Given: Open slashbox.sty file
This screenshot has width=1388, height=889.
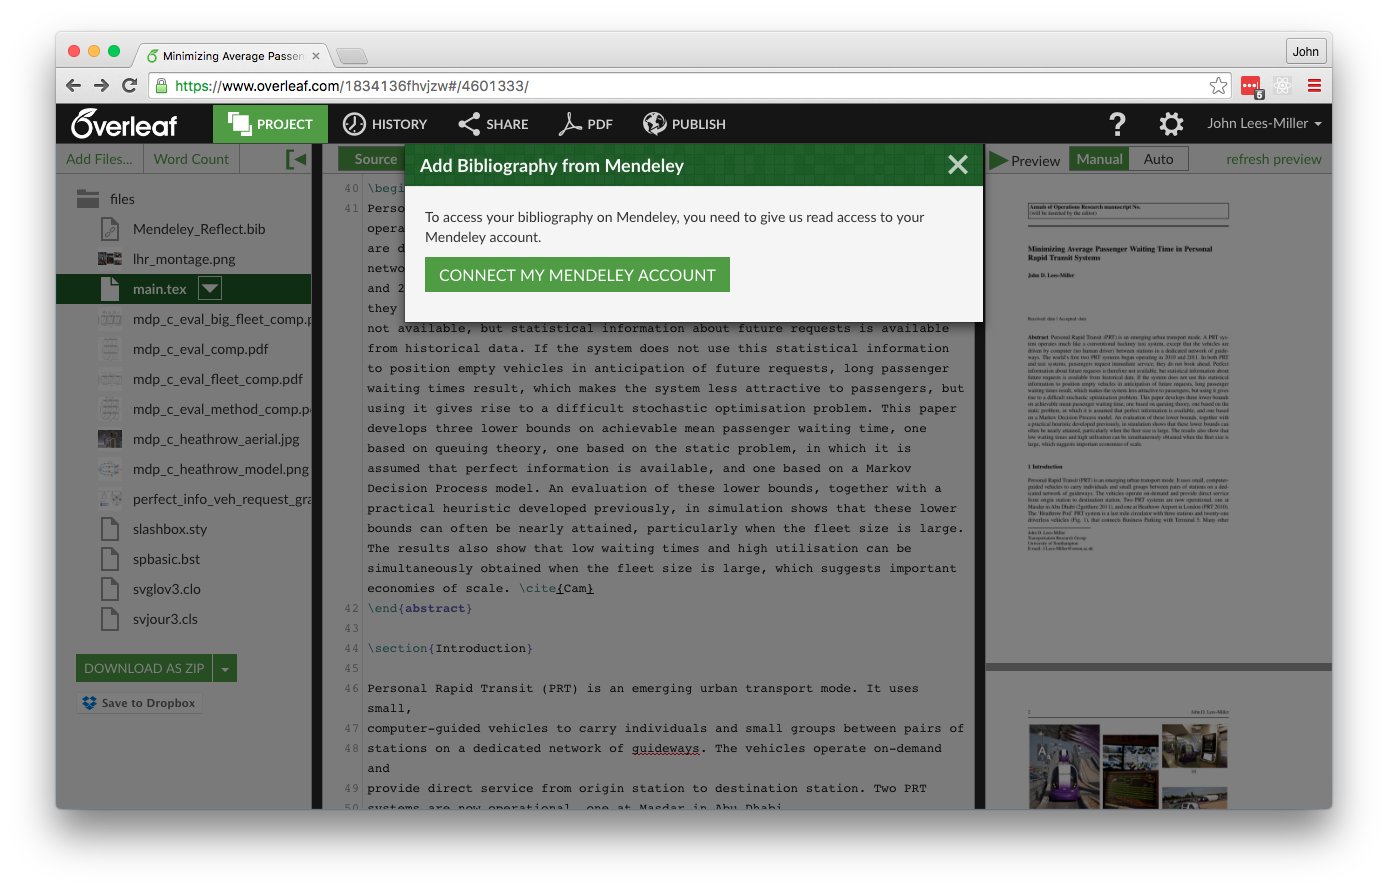Looking at the screenshot, I should coord(170,529).
